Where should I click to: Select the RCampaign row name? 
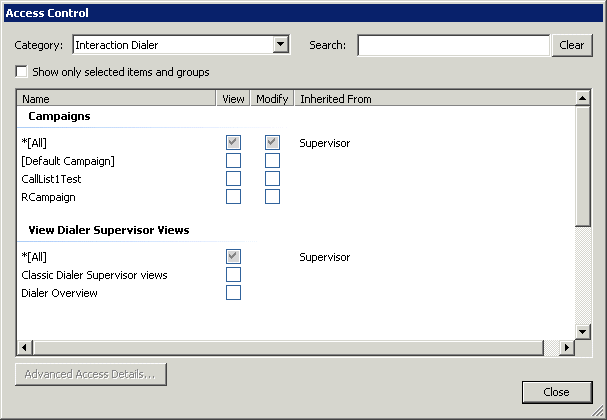48,197
